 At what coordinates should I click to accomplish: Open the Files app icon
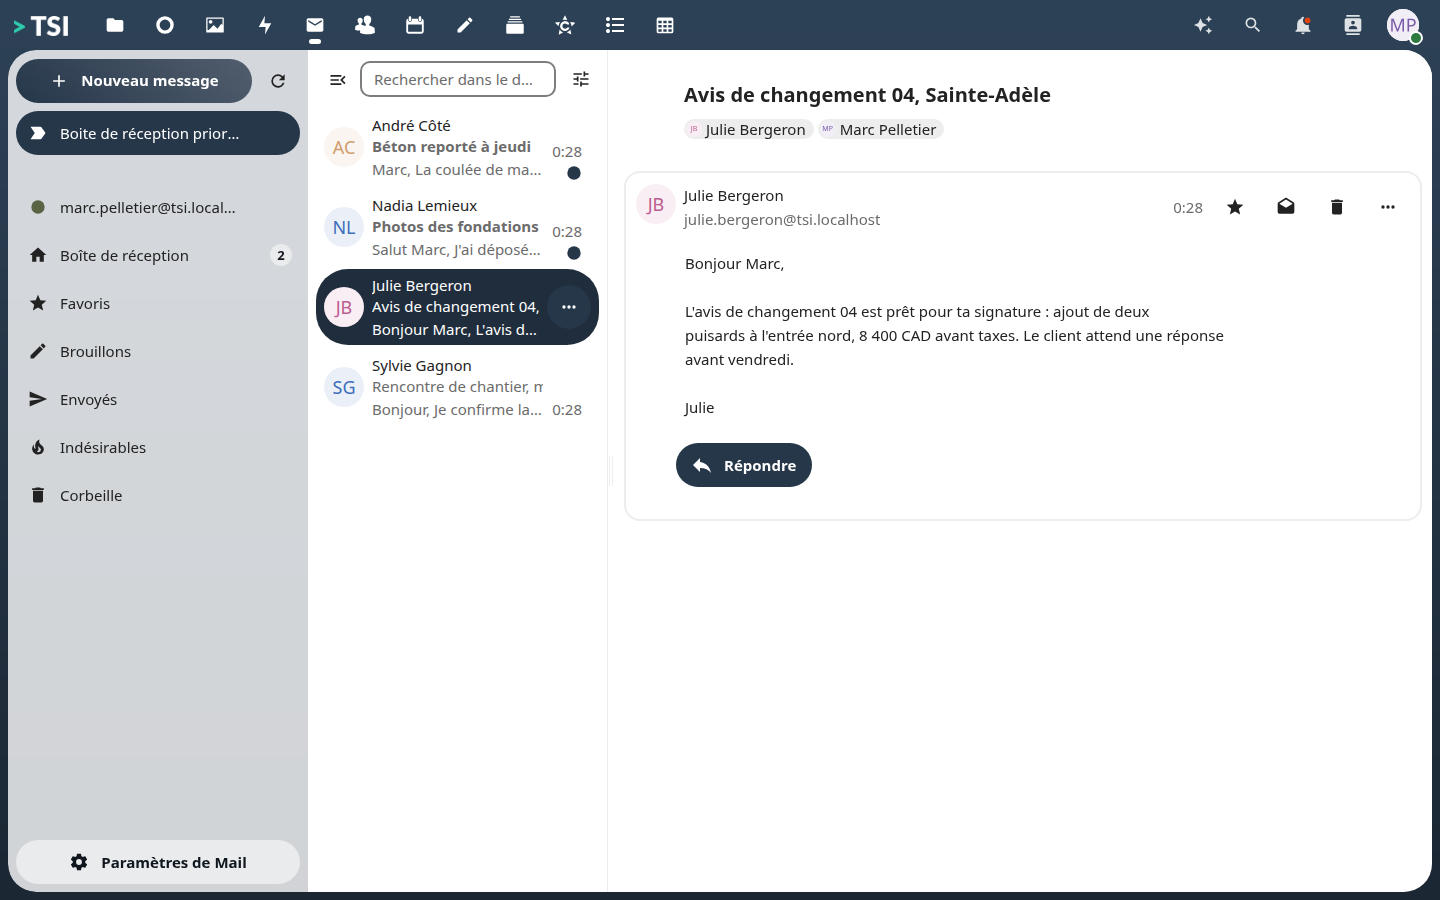click(x=115, y=25)
